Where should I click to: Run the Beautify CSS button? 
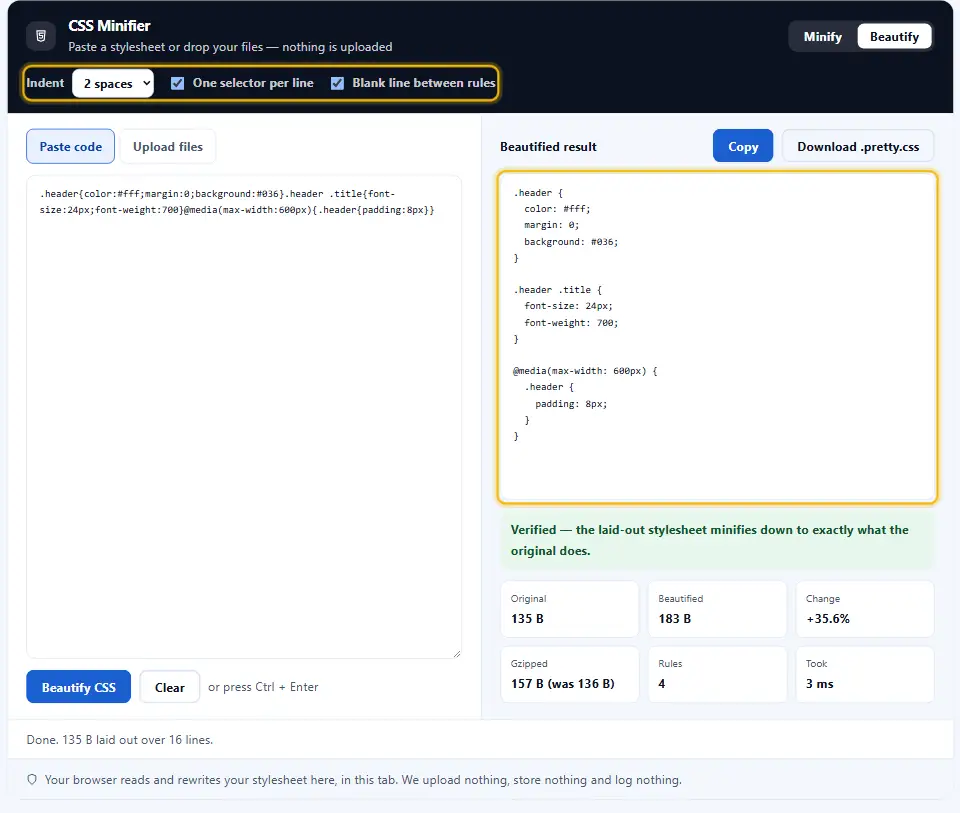(78, 687)
